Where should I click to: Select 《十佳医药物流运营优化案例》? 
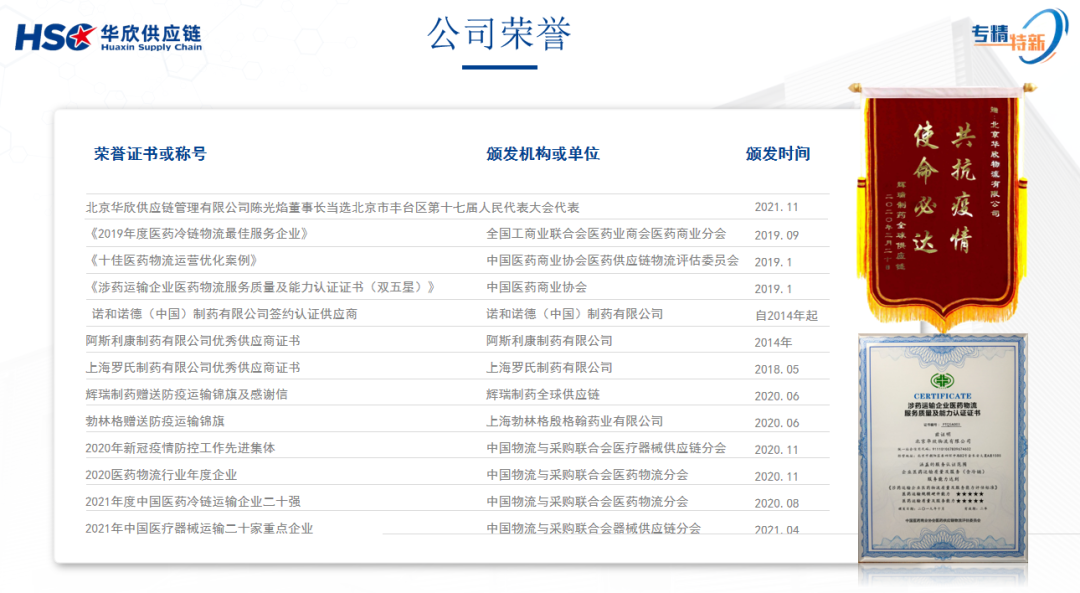point(172,261)
